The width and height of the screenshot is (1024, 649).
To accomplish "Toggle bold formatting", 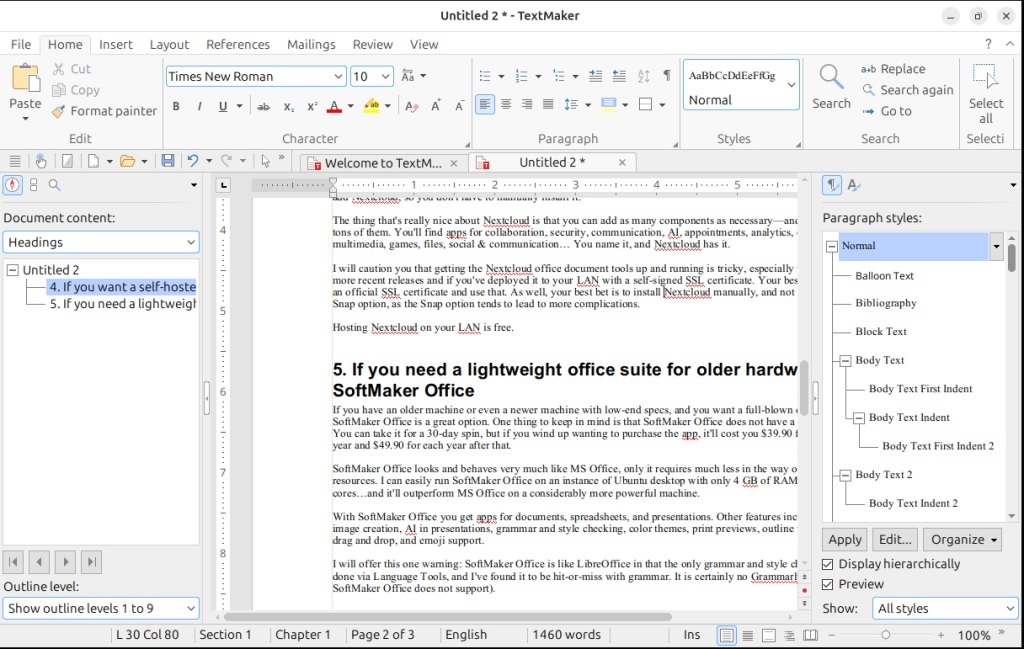I will click(x=176, y=106).
